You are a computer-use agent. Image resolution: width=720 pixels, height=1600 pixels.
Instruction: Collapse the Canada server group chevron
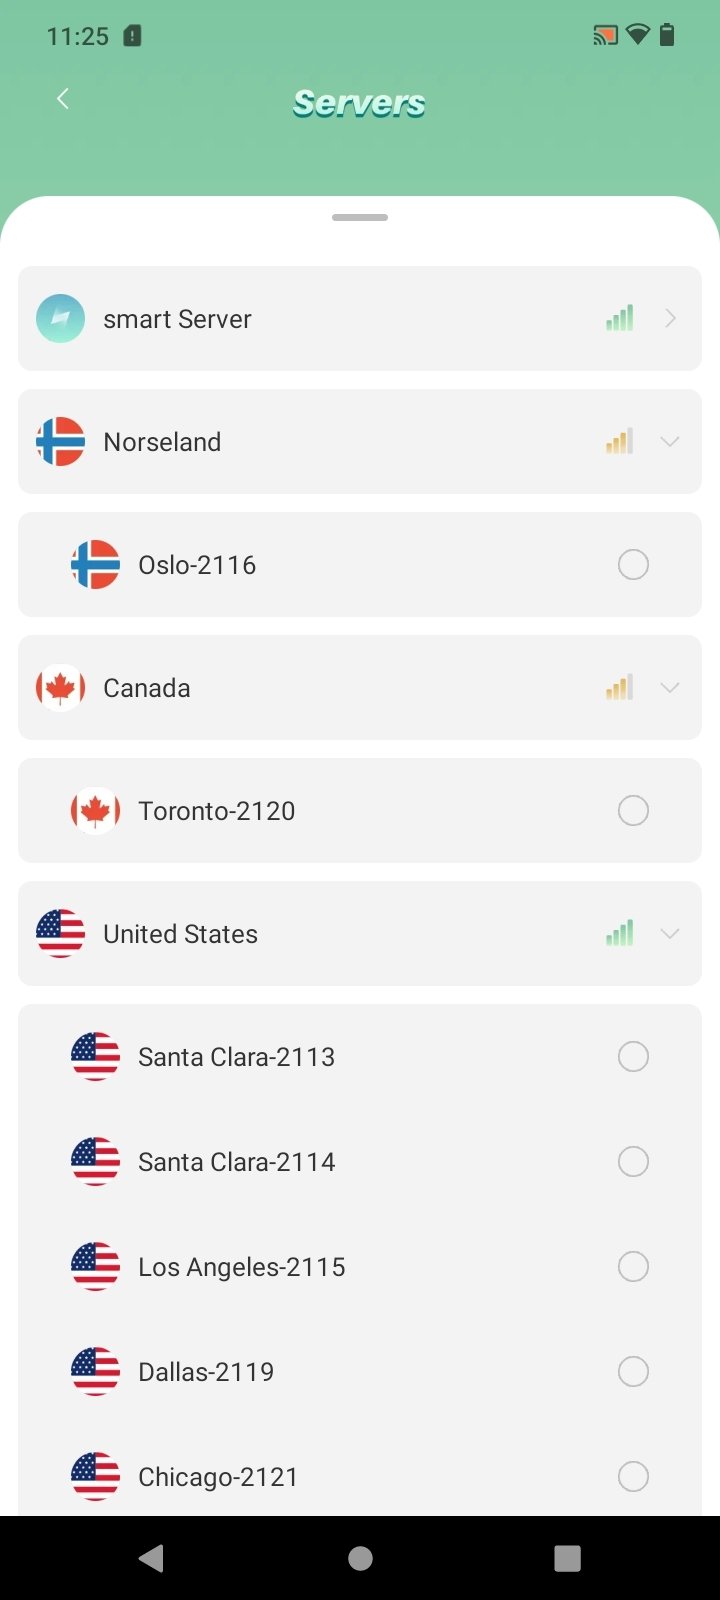tap(670, 688)
